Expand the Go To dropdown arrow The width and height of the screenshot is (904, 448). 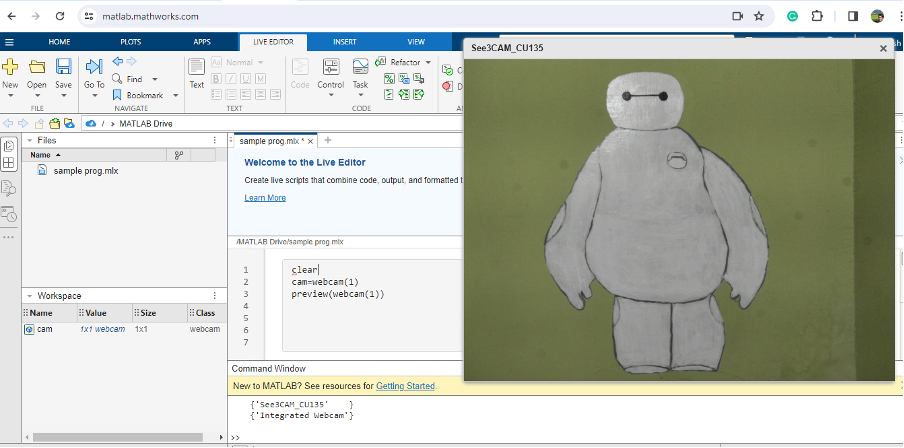[x=94, y=96]
